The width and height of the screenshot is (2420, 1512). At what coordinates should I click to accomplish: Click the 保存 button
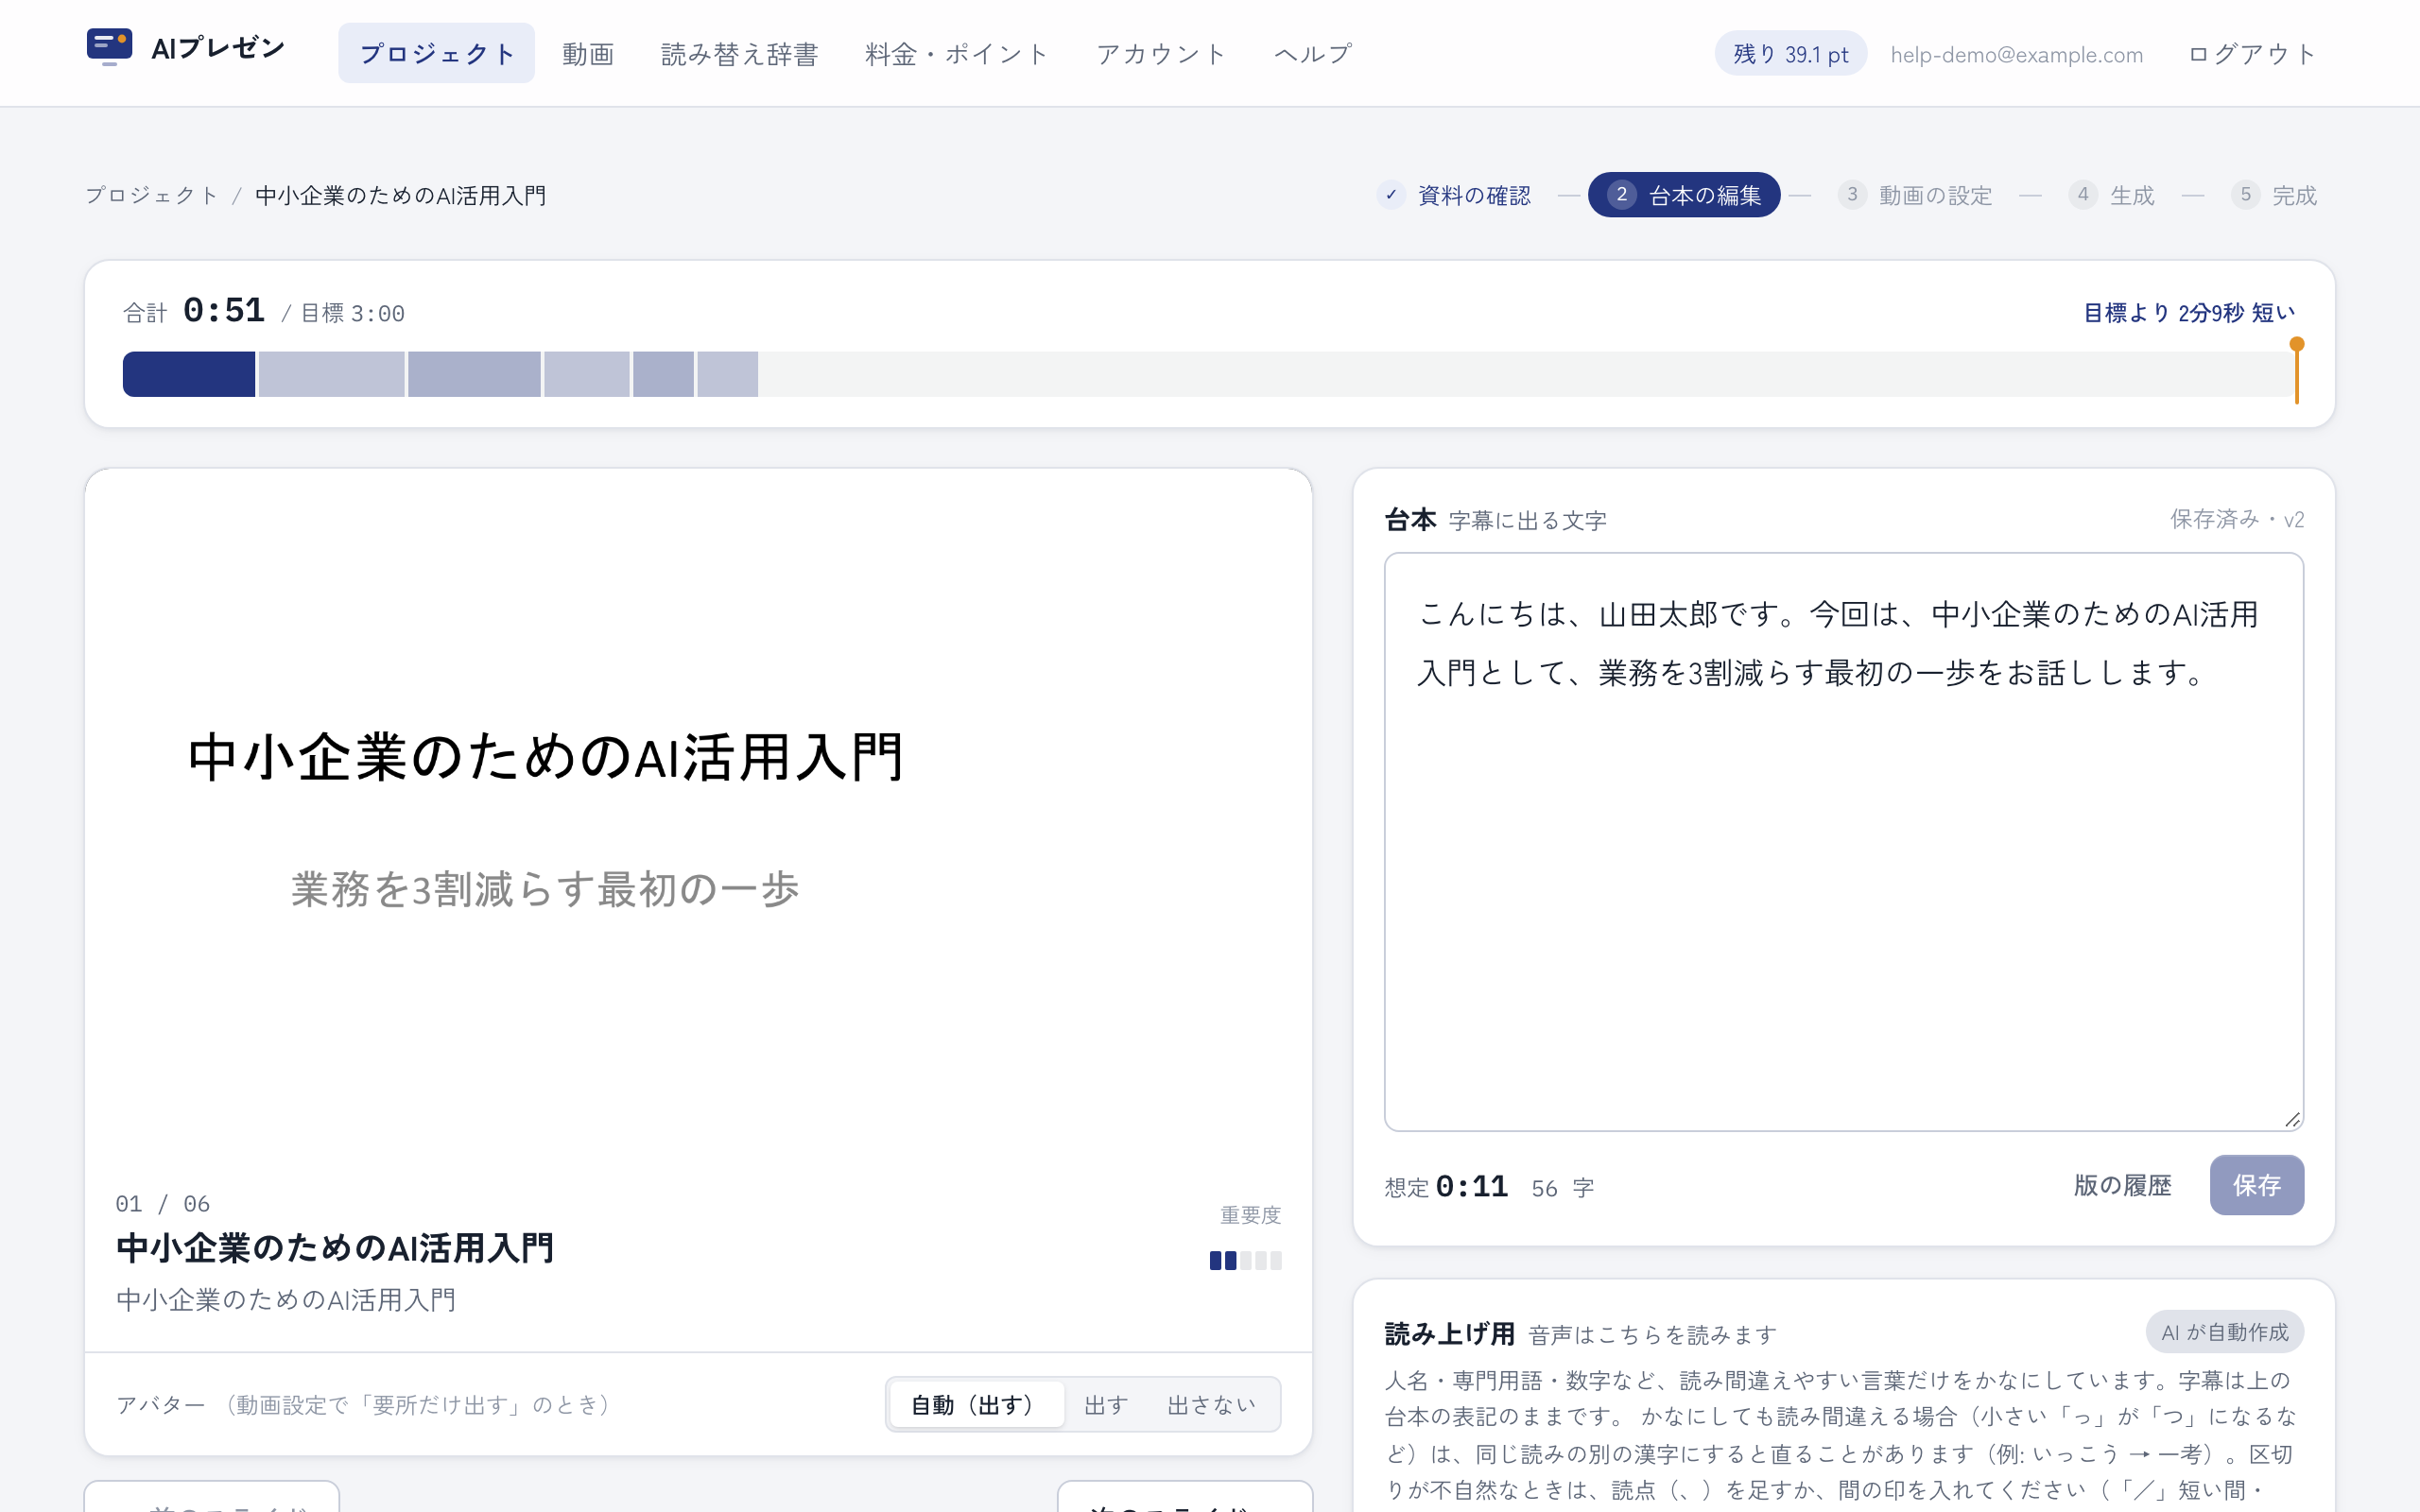coord(2257,1185)
